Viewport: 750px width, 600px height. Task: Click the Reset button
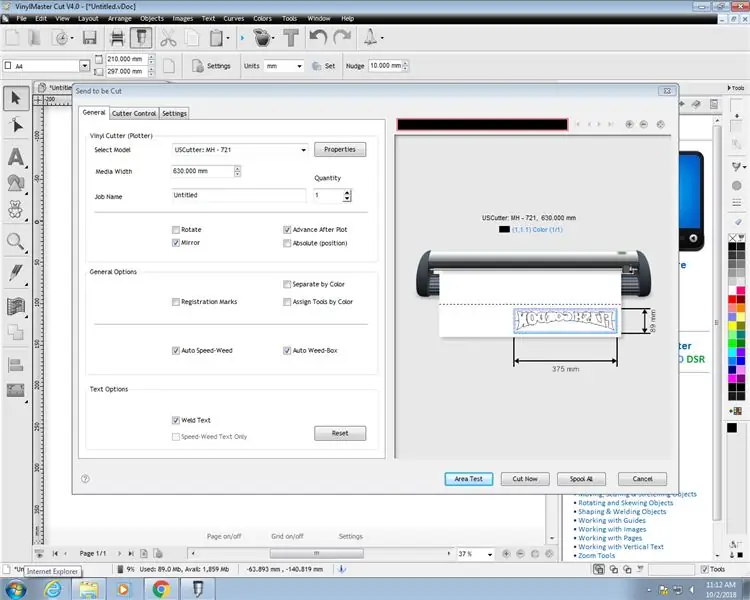tap(340, 433)
